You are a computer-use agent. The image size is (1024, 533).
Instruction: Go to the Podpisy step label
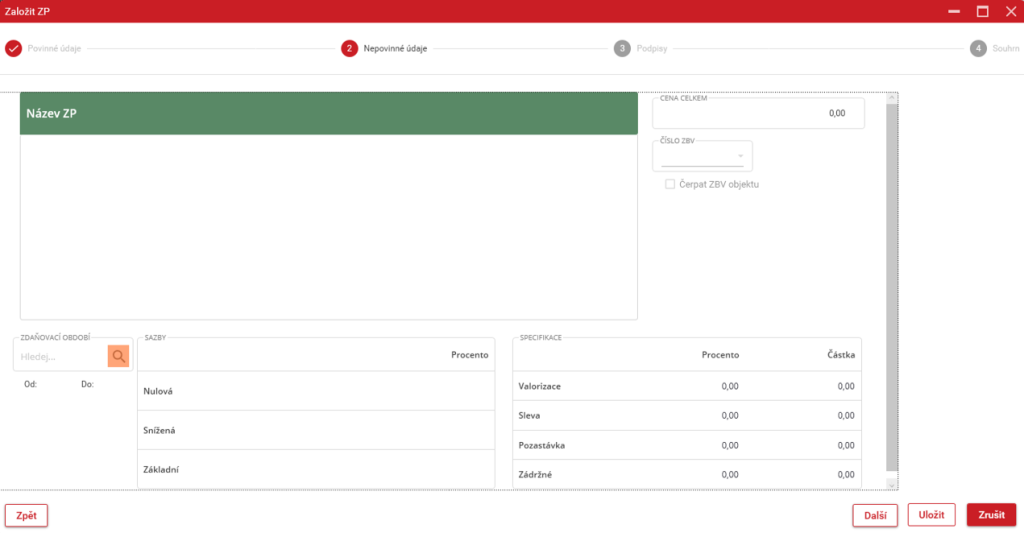652,48
